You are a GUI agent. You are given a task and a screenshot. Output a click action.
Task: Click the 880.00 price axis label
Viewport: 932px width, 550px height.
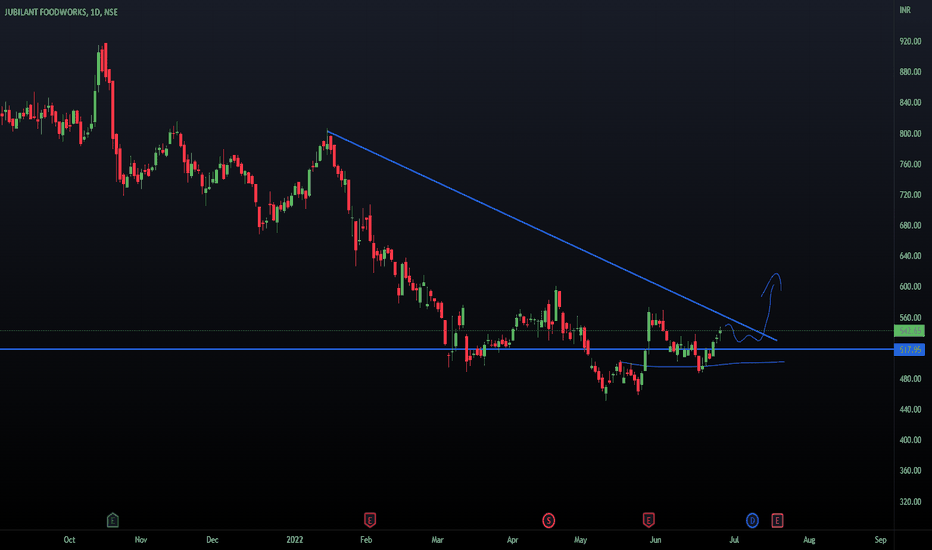(x=910, y=72)
